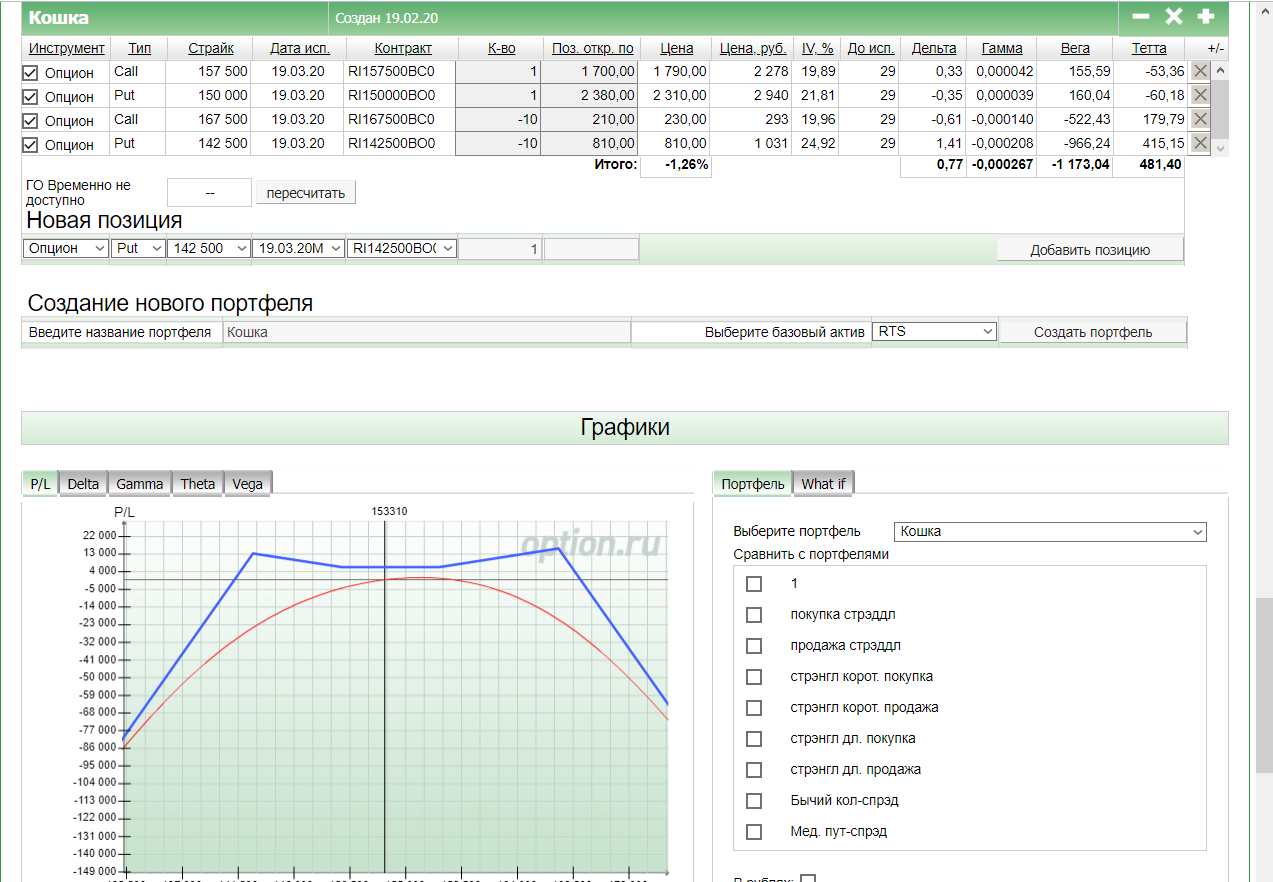Enable the Бычий кол-спрэд checkbox

click(x=754, y=801)
